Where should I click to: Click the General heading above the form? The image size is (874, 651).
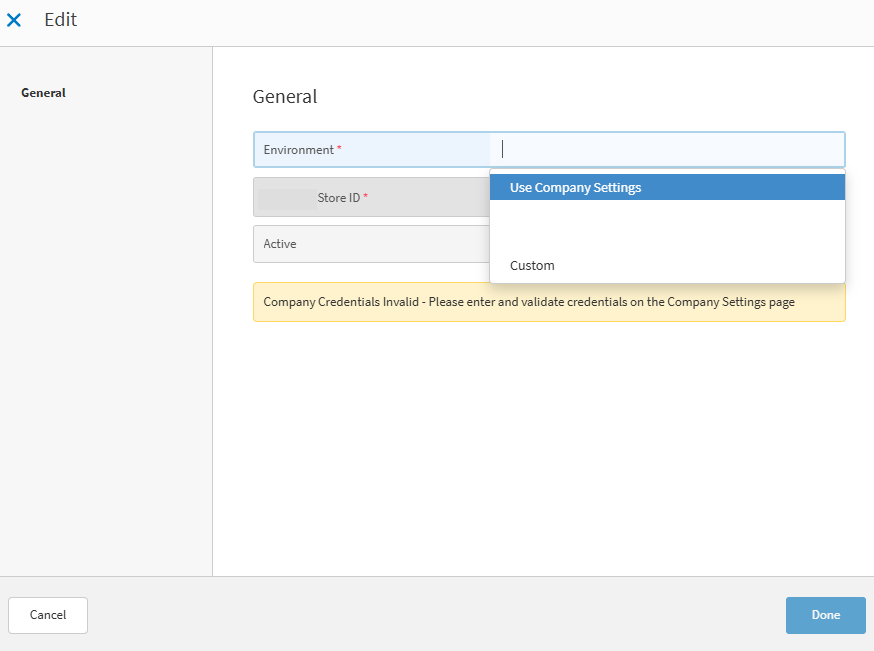(x=285, y=97)
